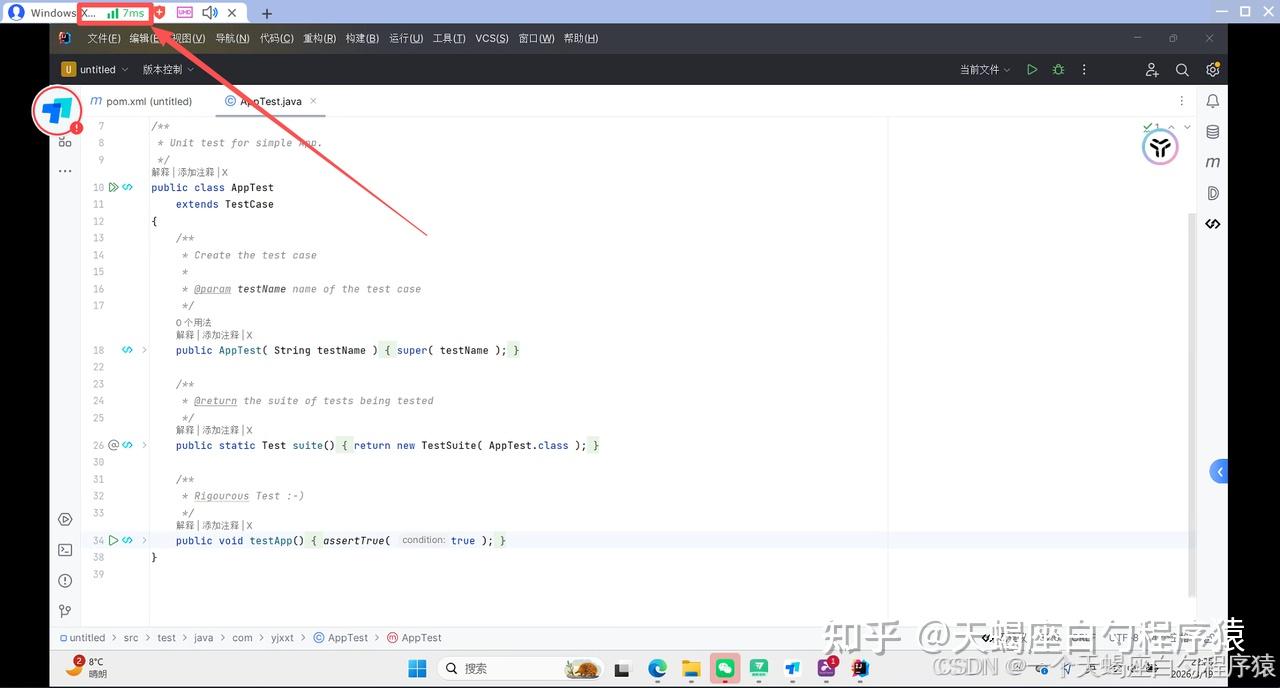Open the 帮助(H) menu
This screenshot has height=688, width=1280.
pyautogui.click(x=581, y=38)
